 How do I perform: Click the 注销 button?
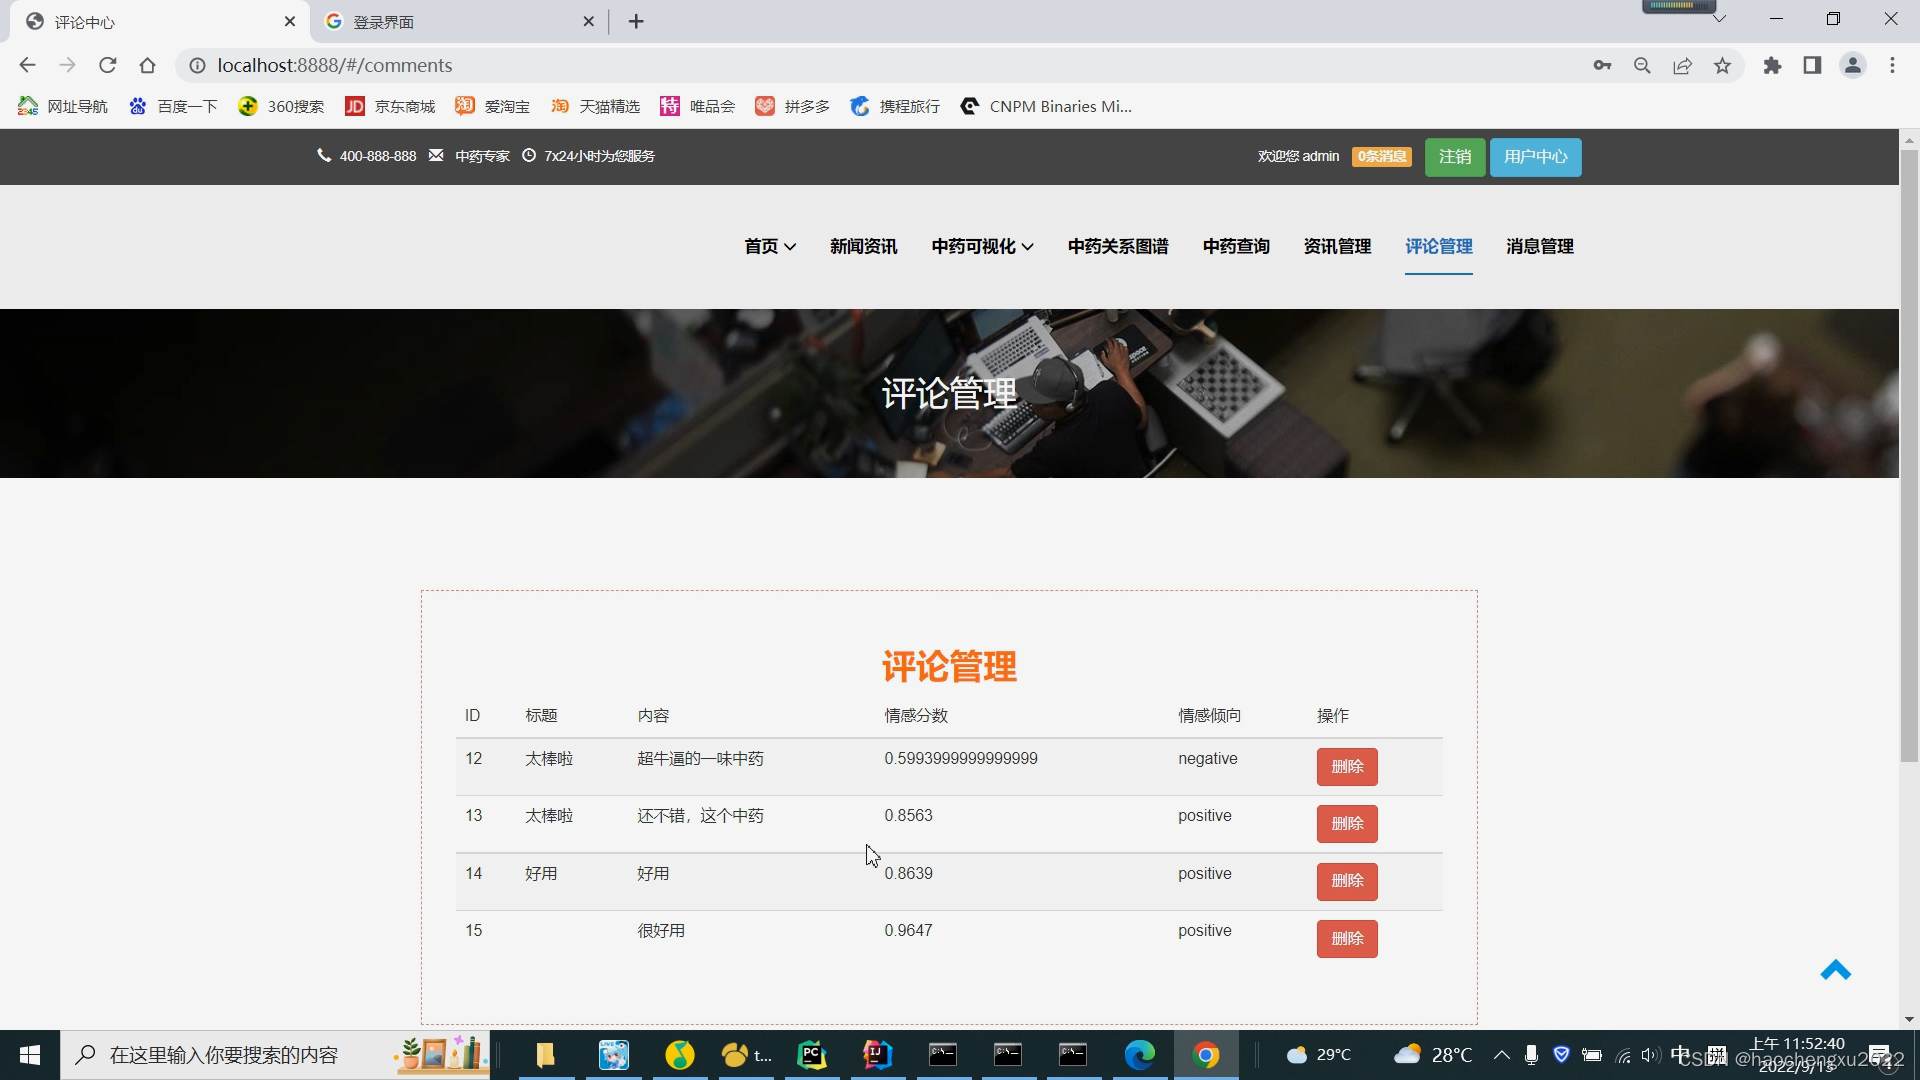[1454, 156]
